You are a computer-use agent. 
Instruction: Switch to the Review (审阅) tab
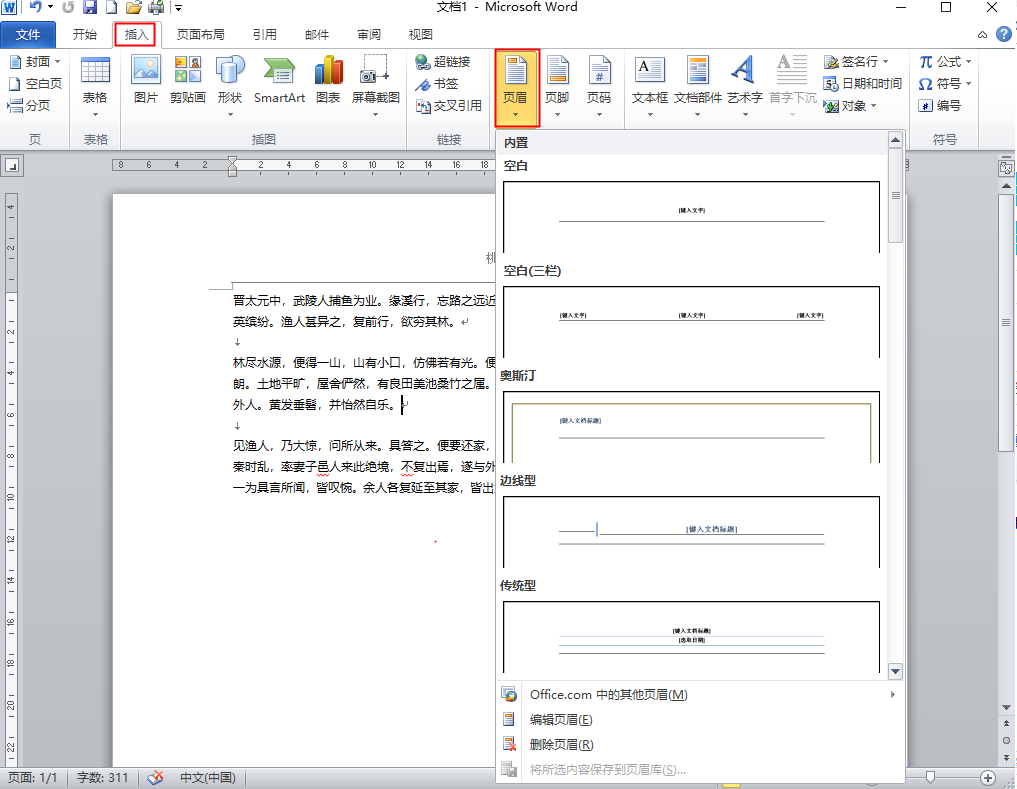(369, 34)
